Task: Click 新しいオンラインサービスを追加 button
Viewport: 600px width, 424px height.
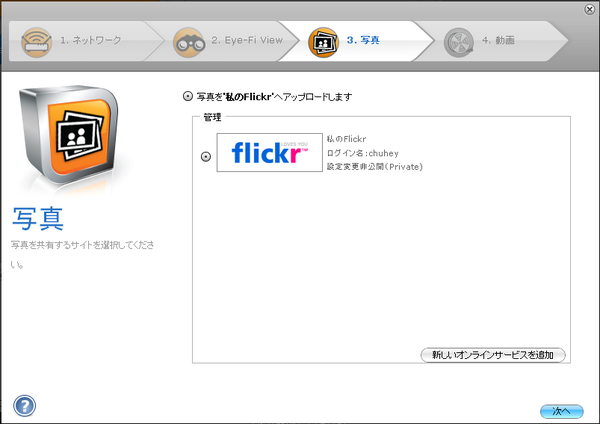Action: click(492, 355)
